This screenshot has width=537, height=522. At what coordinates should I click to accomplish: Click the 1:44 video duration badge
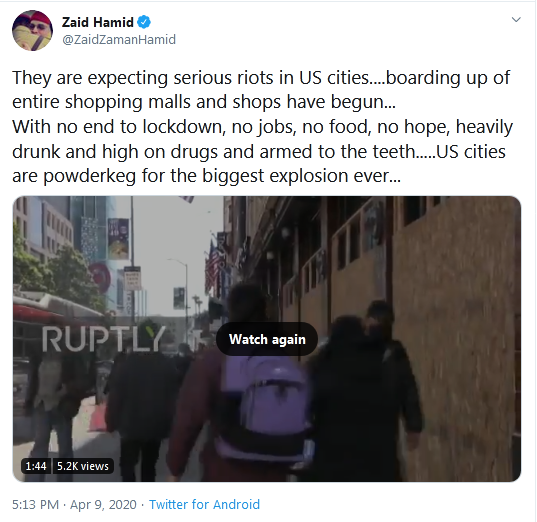click(x=36, y=466)
